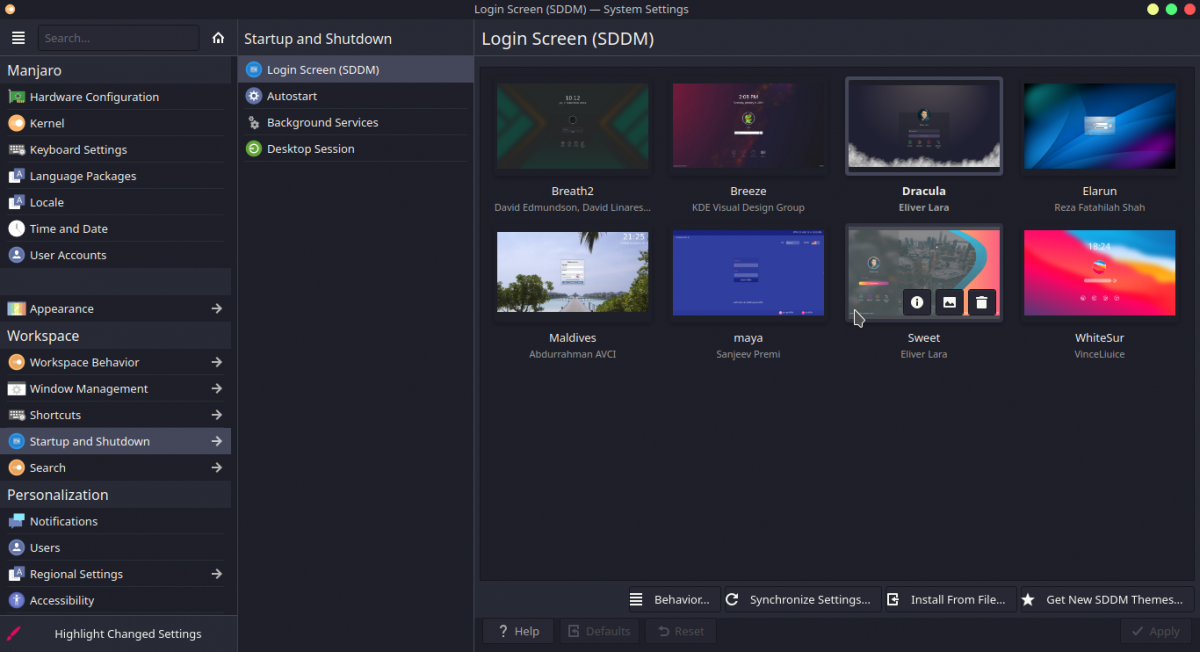The image size is (1200, 652).
Task: Open Desktop Session settings
Action: tap(310, 148)
